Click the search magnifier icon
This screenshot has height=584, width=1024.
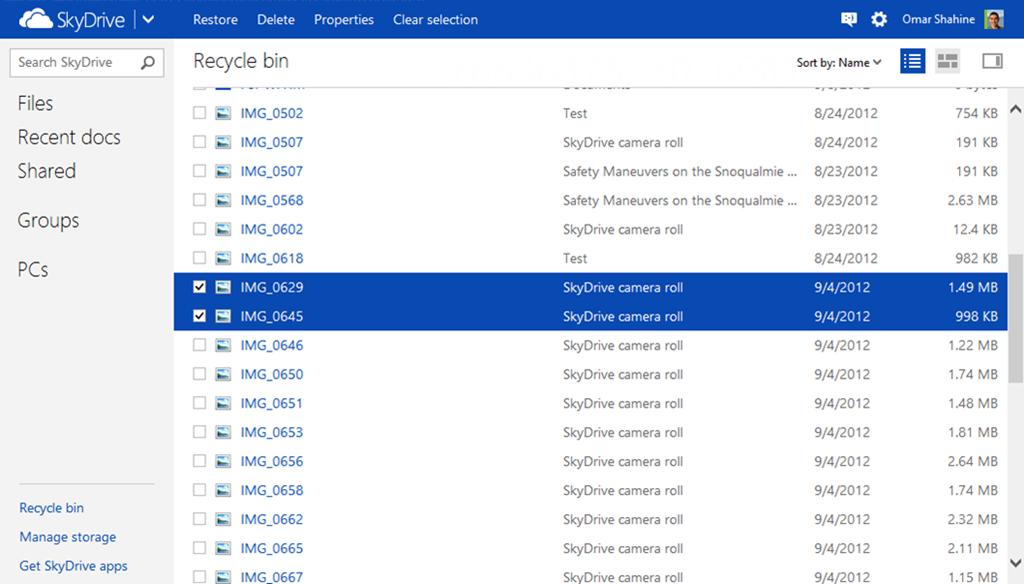[x=148, y=62]
